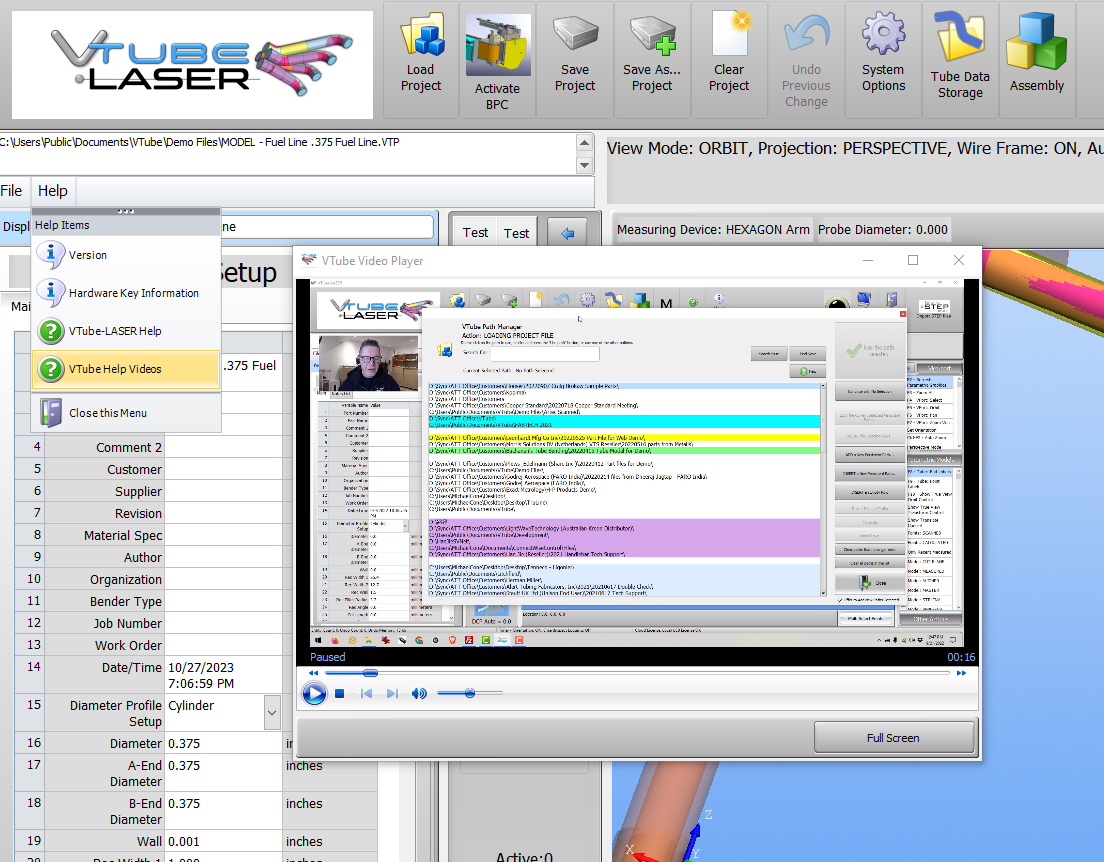1104x862 pixels.
Task: Open VTube-LASER Help entry
Action: pyautogui.click(x=126, y=331)
